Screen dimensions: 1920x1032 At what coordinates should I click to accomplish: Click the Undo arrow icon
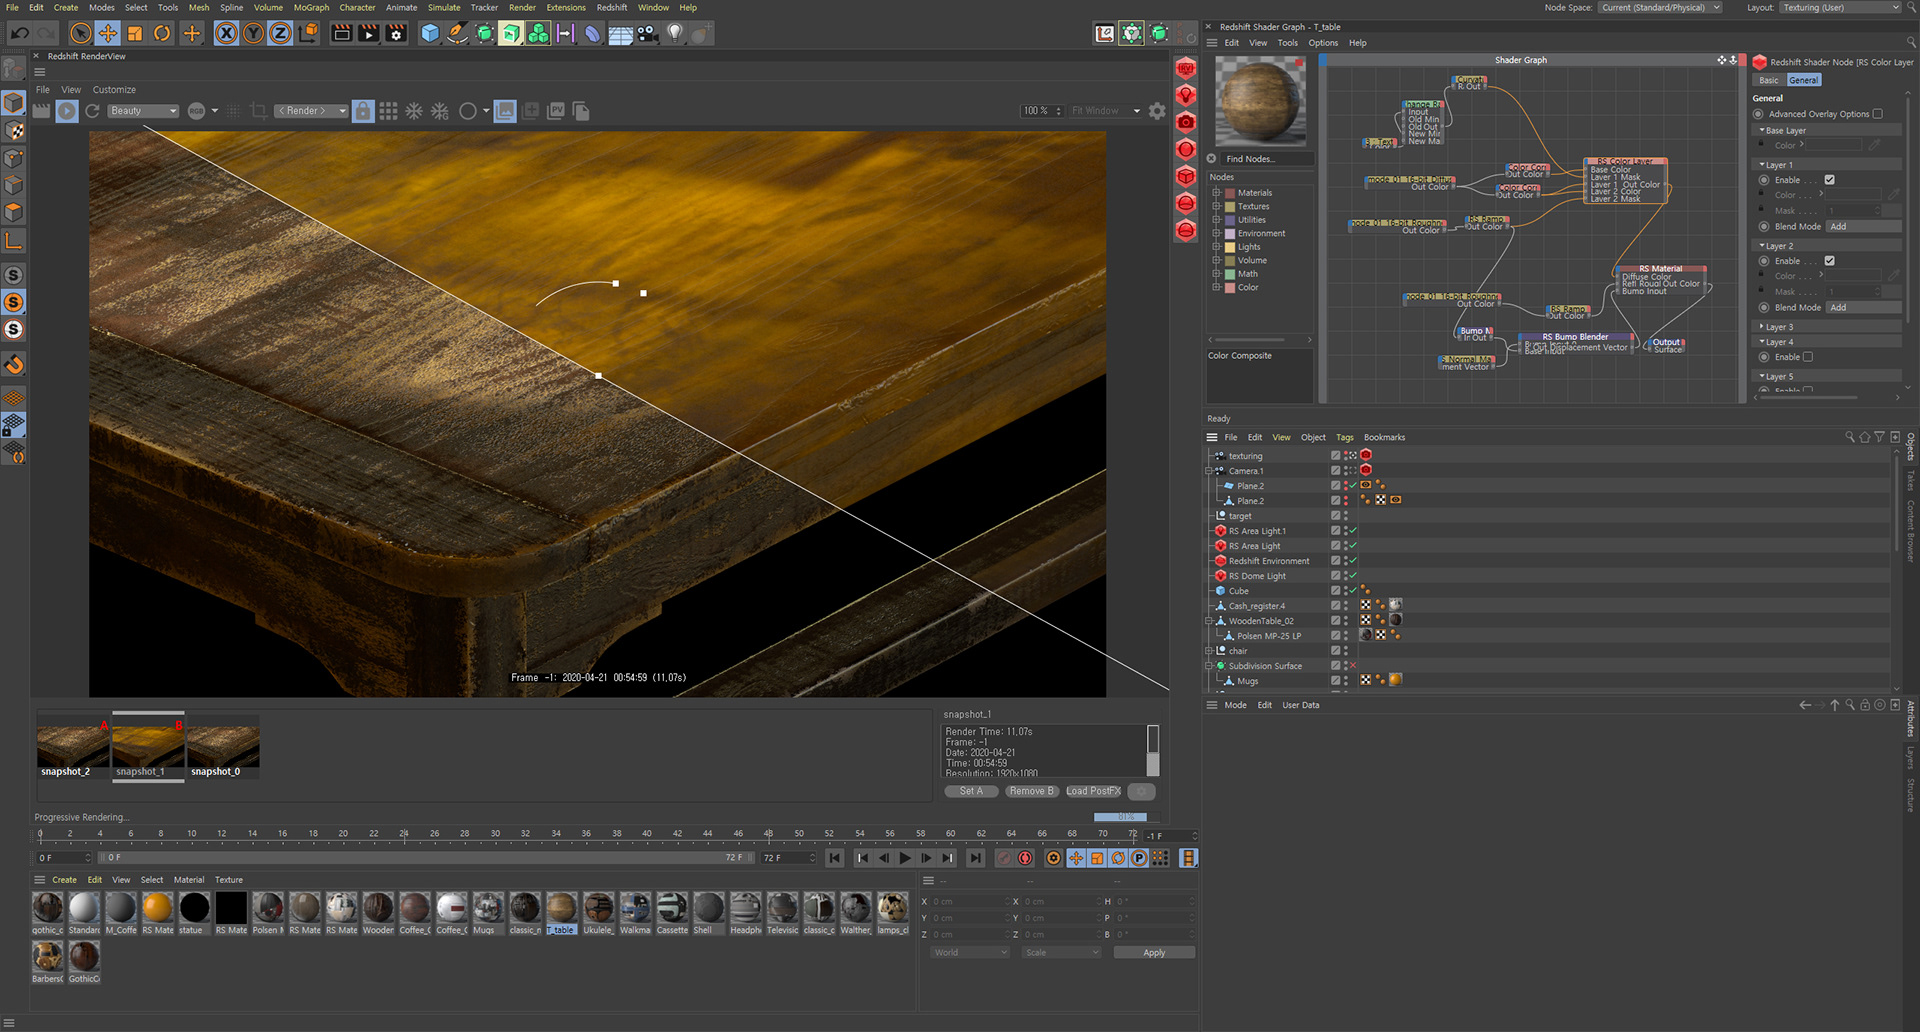click(x=19, y=33)
